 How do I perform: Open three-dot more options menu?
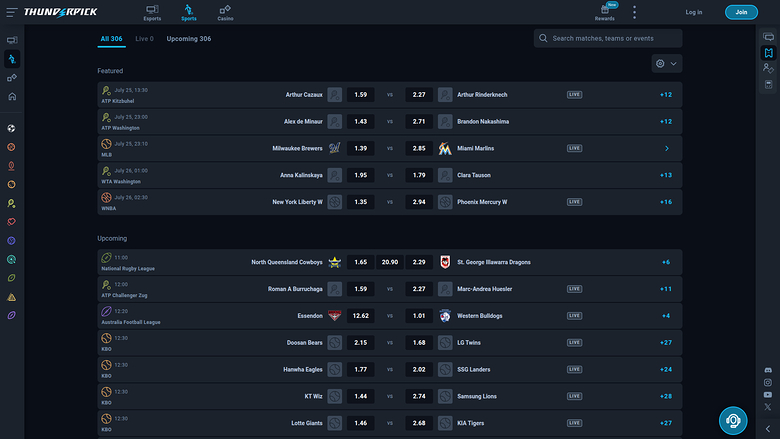click(x=634, y=12)
